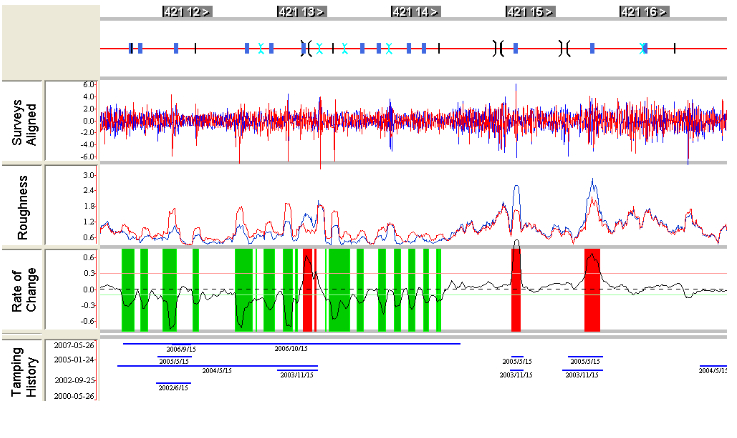Click the blue rectangle marker below 421 15
This screenshot has height=438, width=737.
[516, 48]
